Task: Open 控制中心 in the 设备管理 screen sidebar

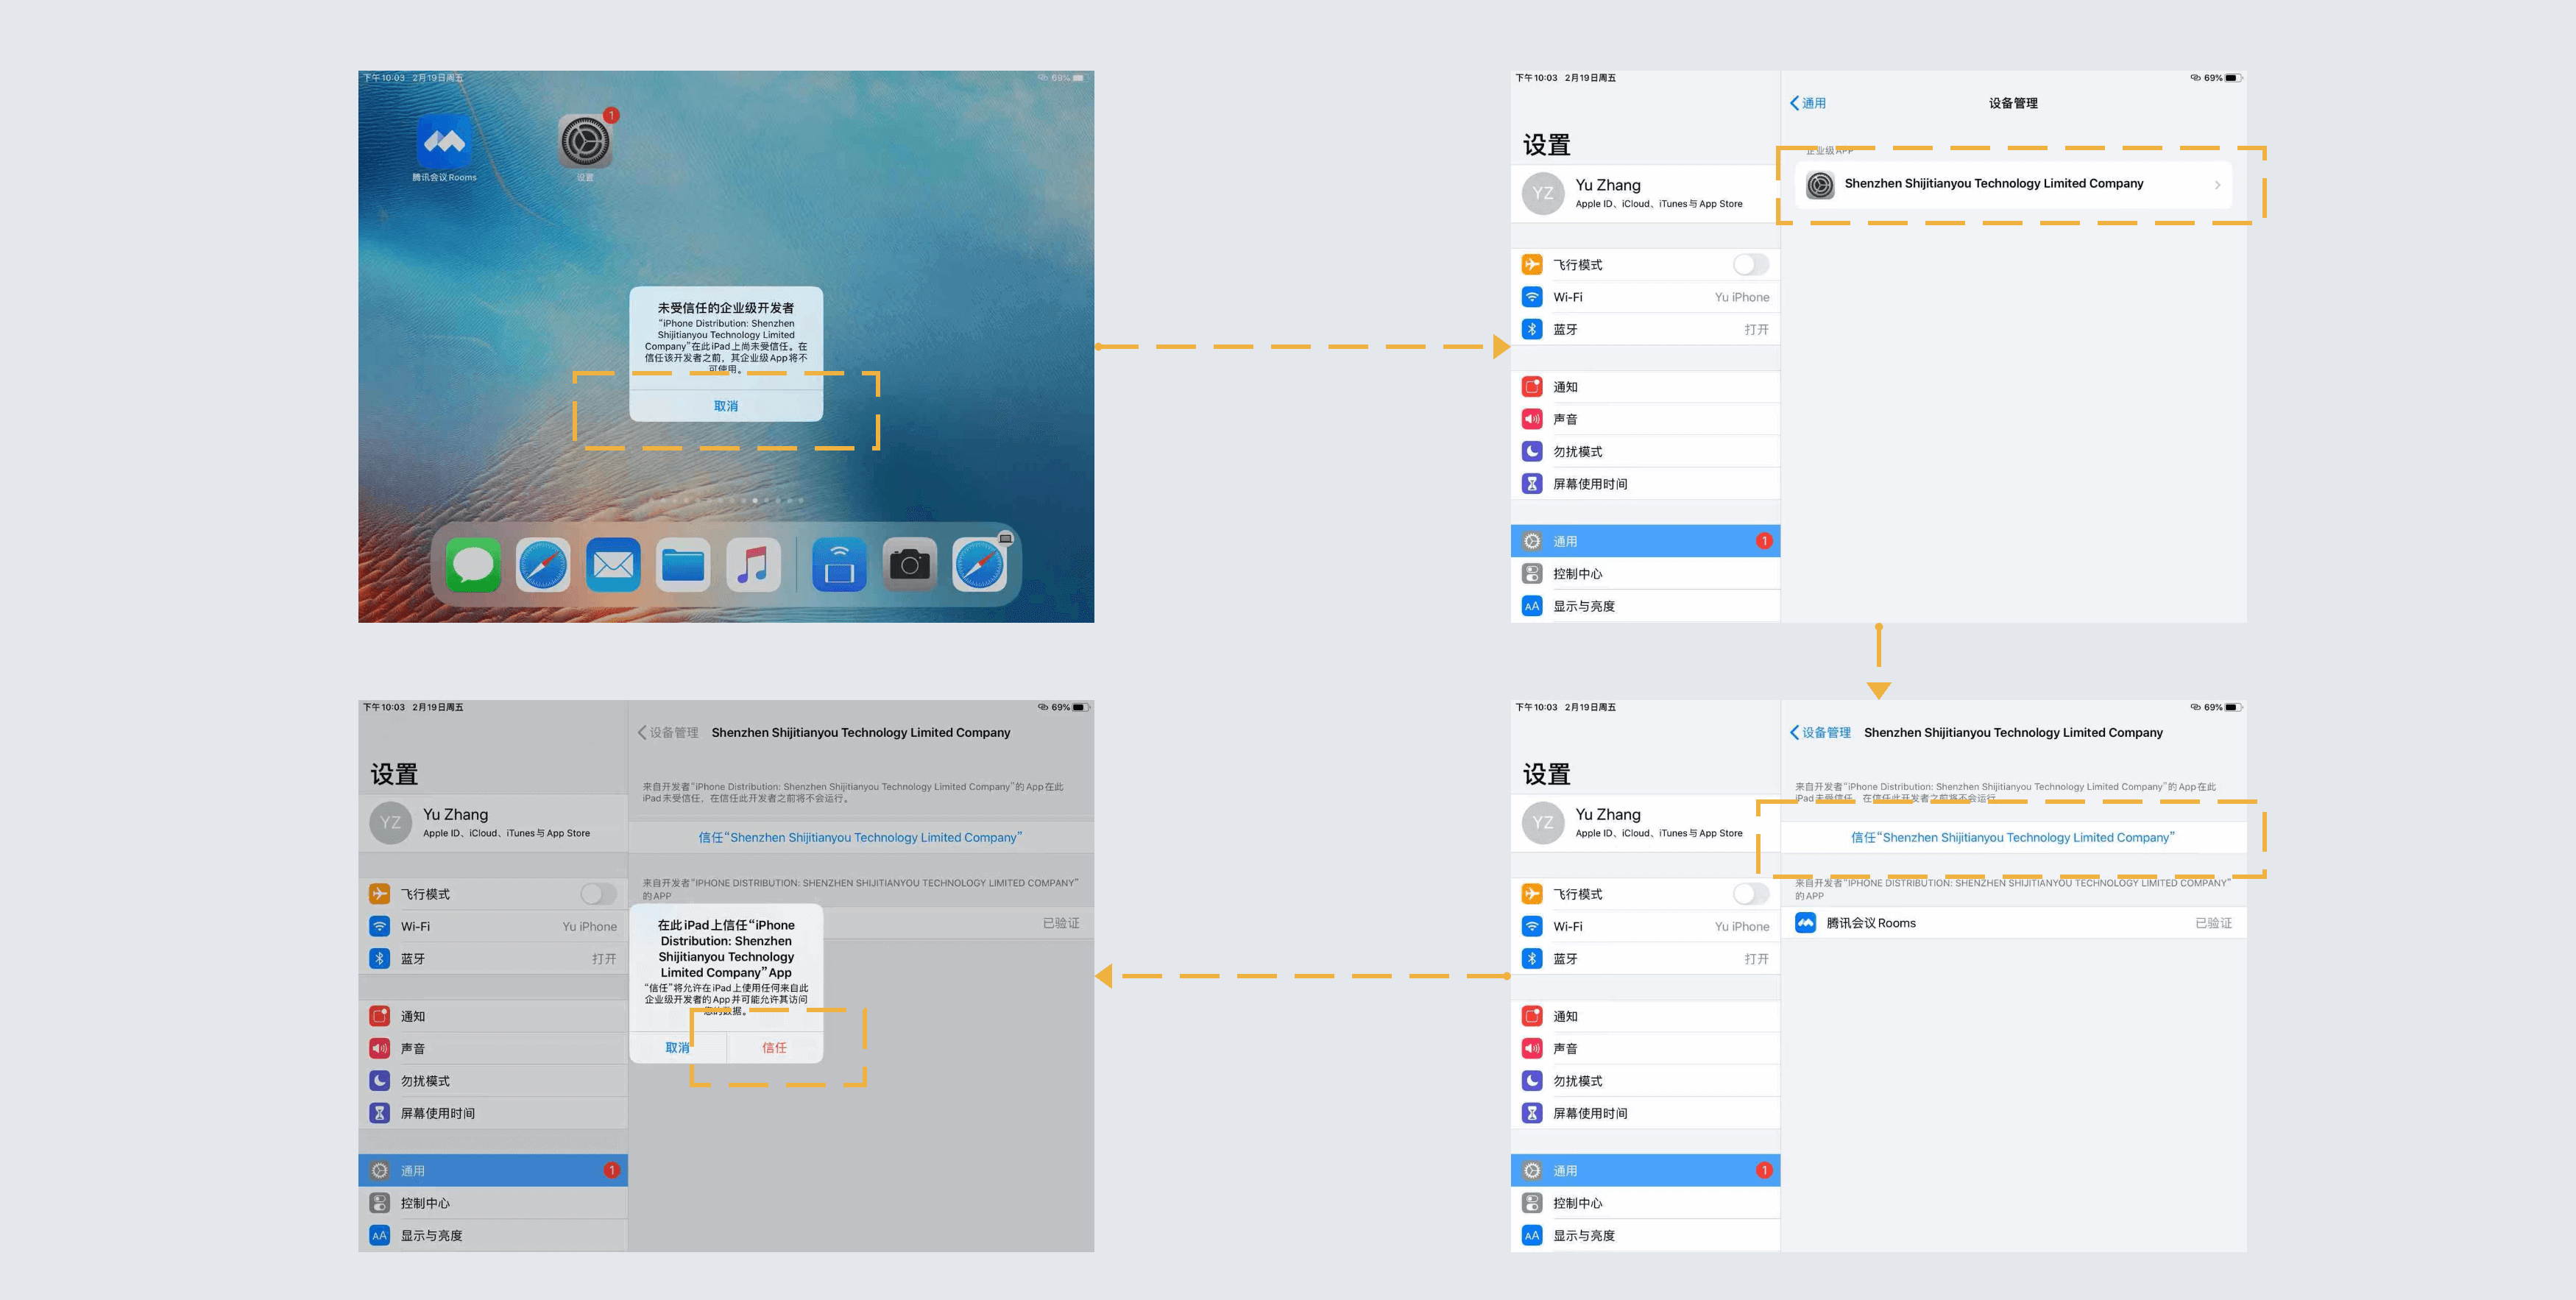Action: tap(1645, 573)
